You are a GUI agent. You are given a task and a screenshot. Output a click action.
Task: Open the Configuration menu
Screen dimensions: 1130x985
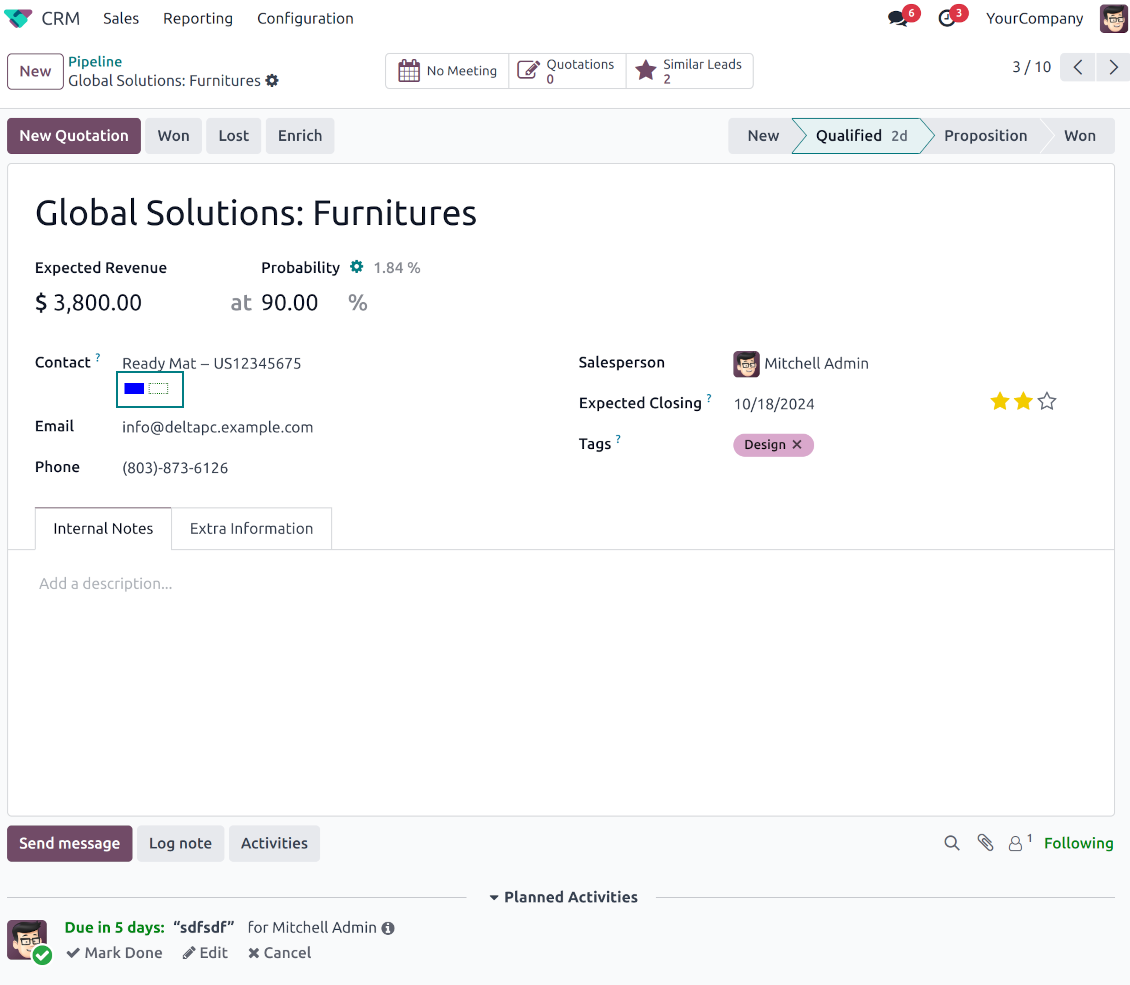pos(305,19)
